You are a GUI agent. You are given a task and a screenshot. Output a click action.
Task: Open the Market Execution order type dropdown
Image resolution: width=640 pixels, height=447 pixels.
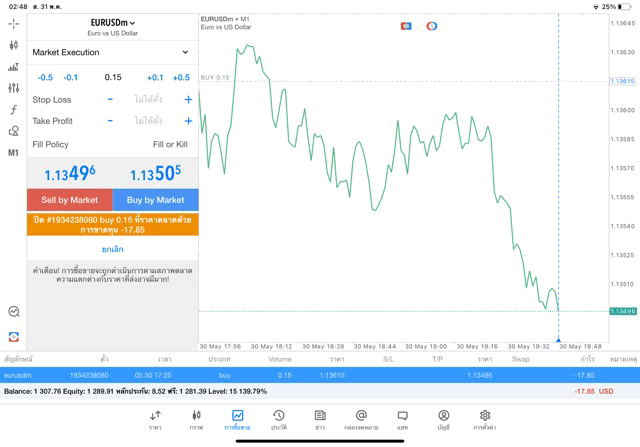click(x=112, y=52)
